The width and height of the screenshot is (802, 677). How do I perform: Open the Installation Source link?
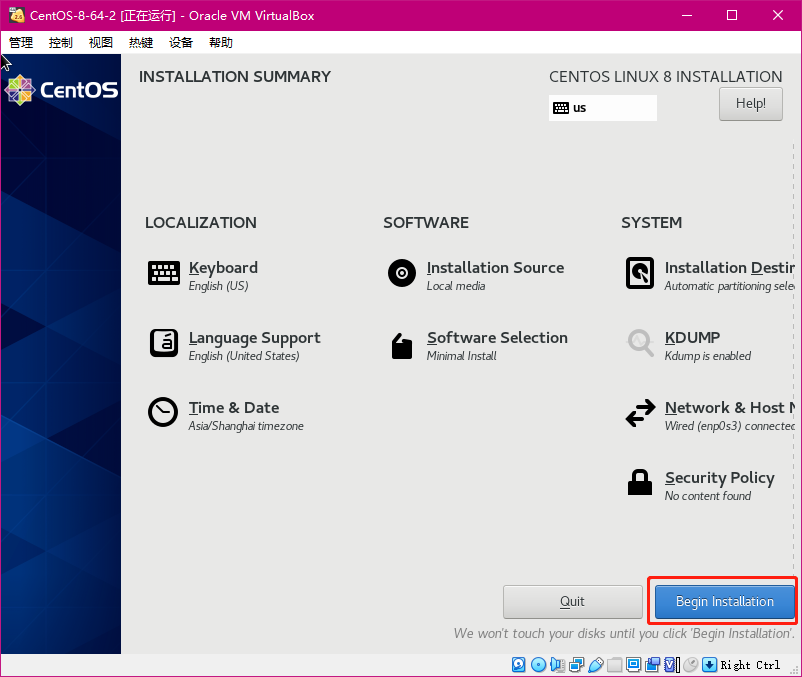click(x=495, y=268)
